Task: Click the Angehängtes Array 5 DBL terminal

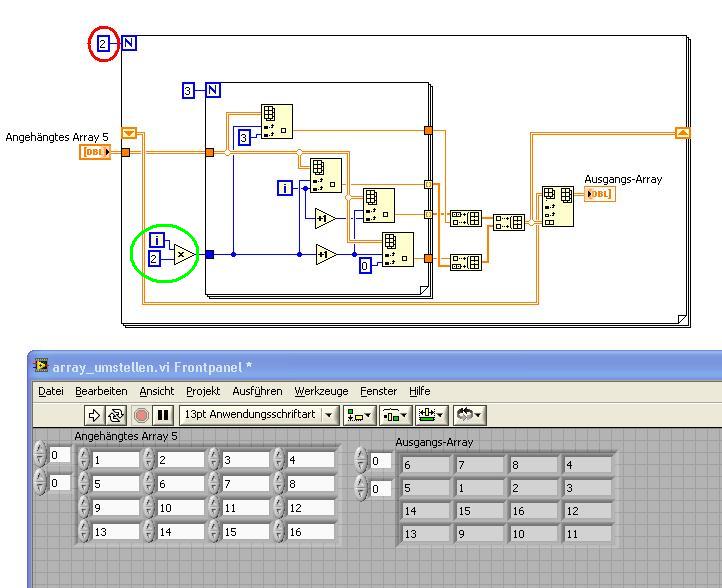Action: [97, 152]
